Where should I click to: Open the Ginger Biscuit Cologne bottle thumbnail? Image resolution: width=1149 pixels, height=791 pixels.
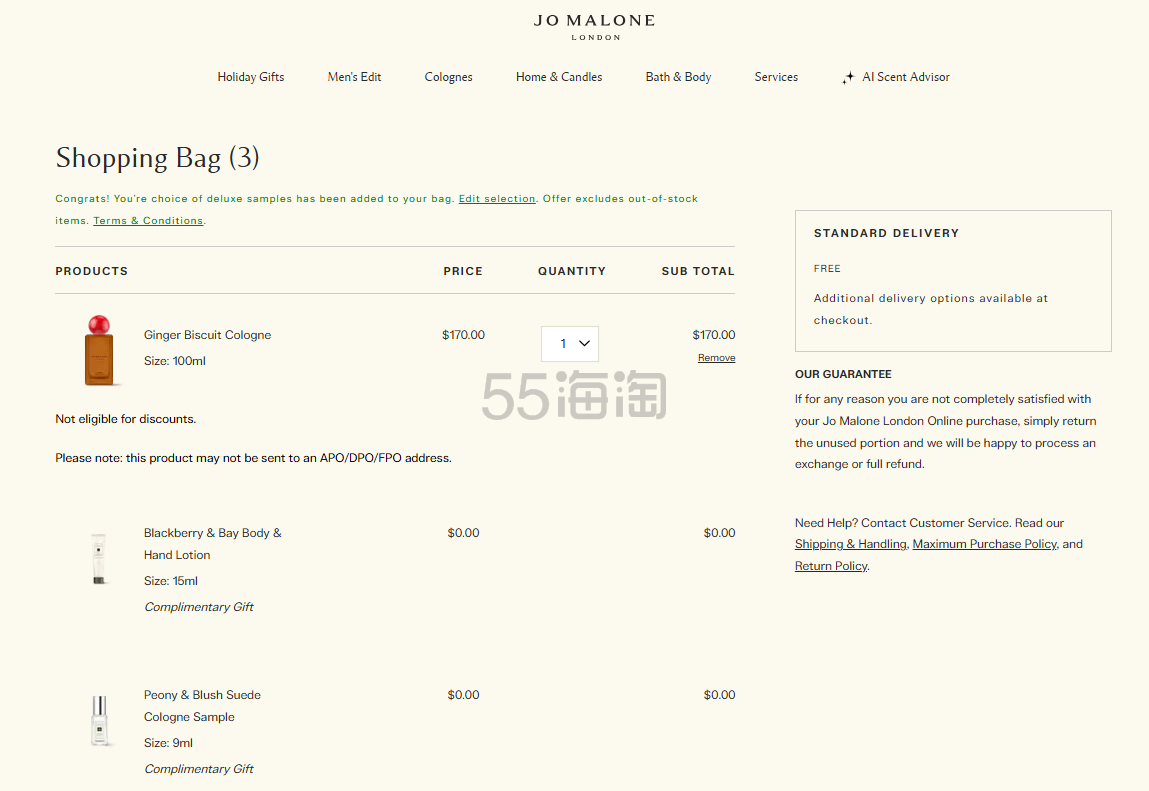click(x=99, y=350)
